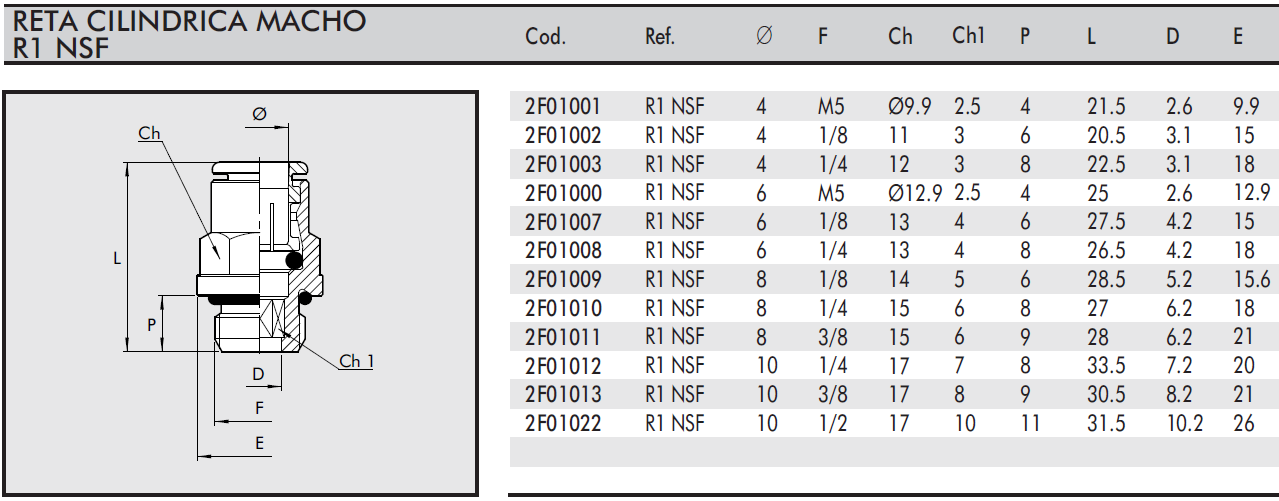This screenshot has width=1279, height=501.
Task: Click the title RETA CILINDRICA MACHO
Action: coord(190,21)
